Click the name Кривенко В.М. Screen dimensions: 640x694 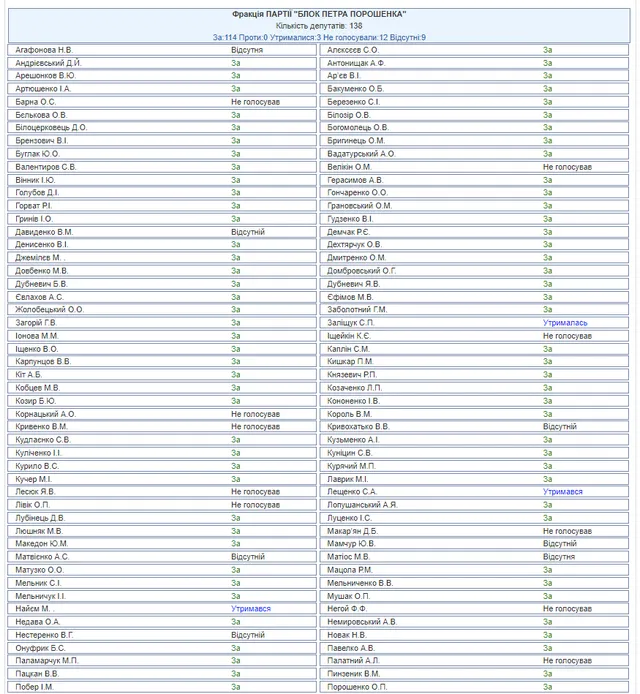click(41, 427)
